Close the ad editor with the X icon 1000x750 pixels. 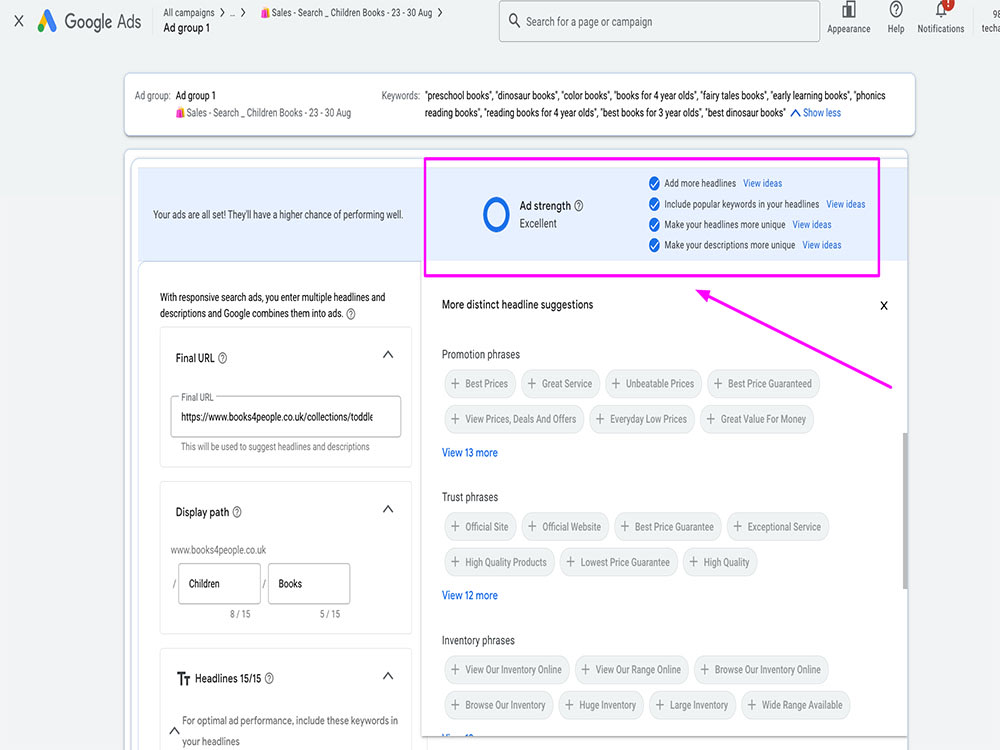pyautogui.click(x=19, y=21)
